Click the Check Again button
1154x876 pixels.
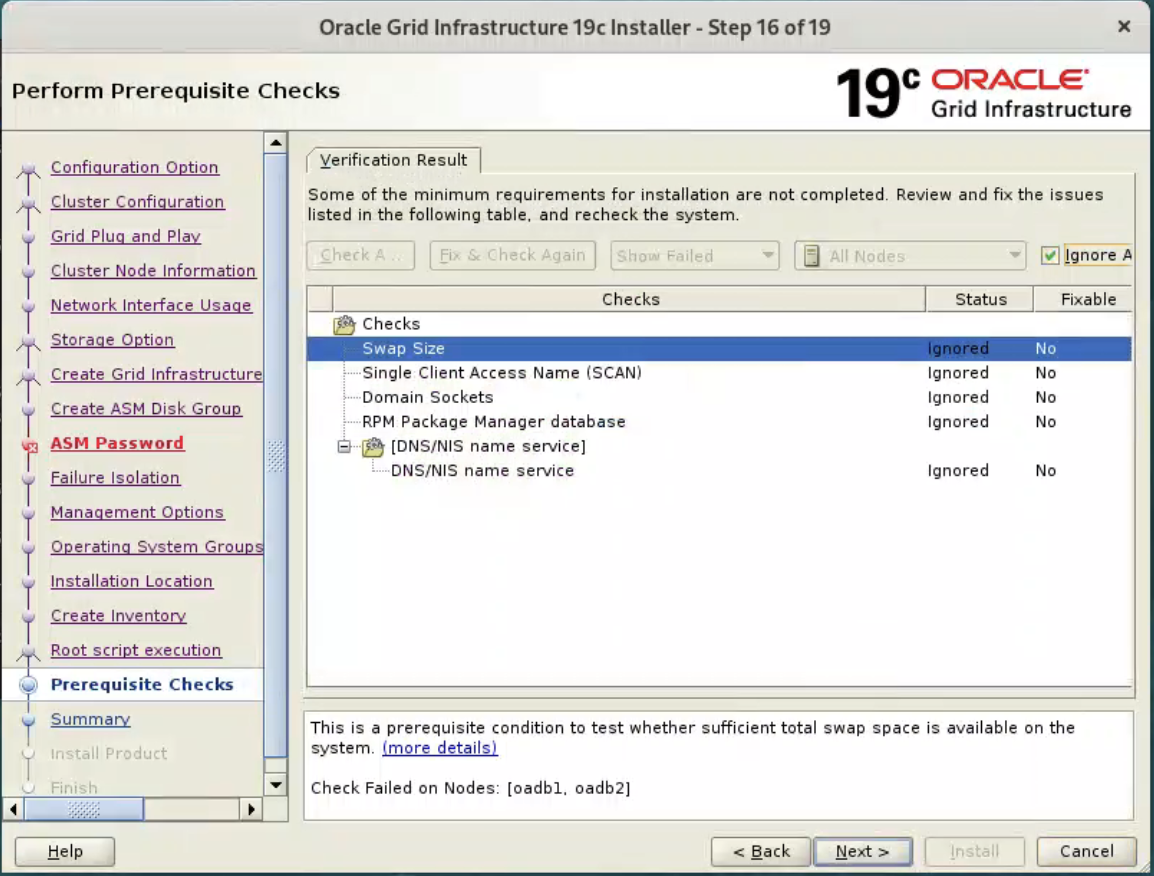click(361, 255)
